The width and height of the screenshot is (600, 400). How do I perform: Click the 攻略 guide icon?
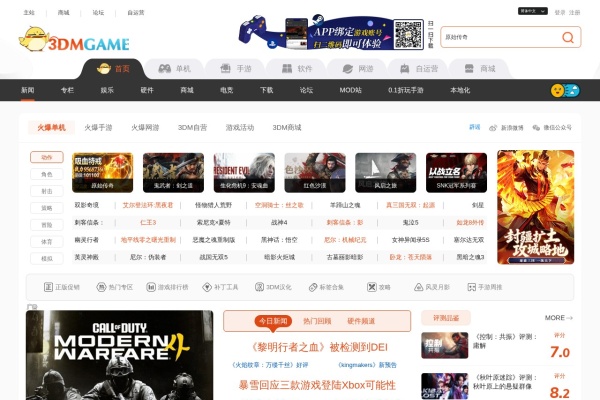pos(379,287)
